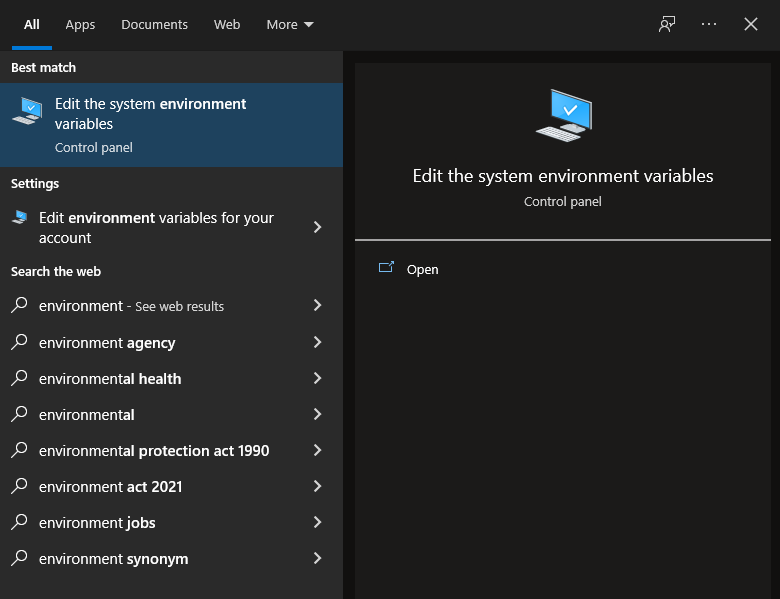Click the large computer icon in preview pane
This screenshot has height=599, width=780.
[563, 115]
